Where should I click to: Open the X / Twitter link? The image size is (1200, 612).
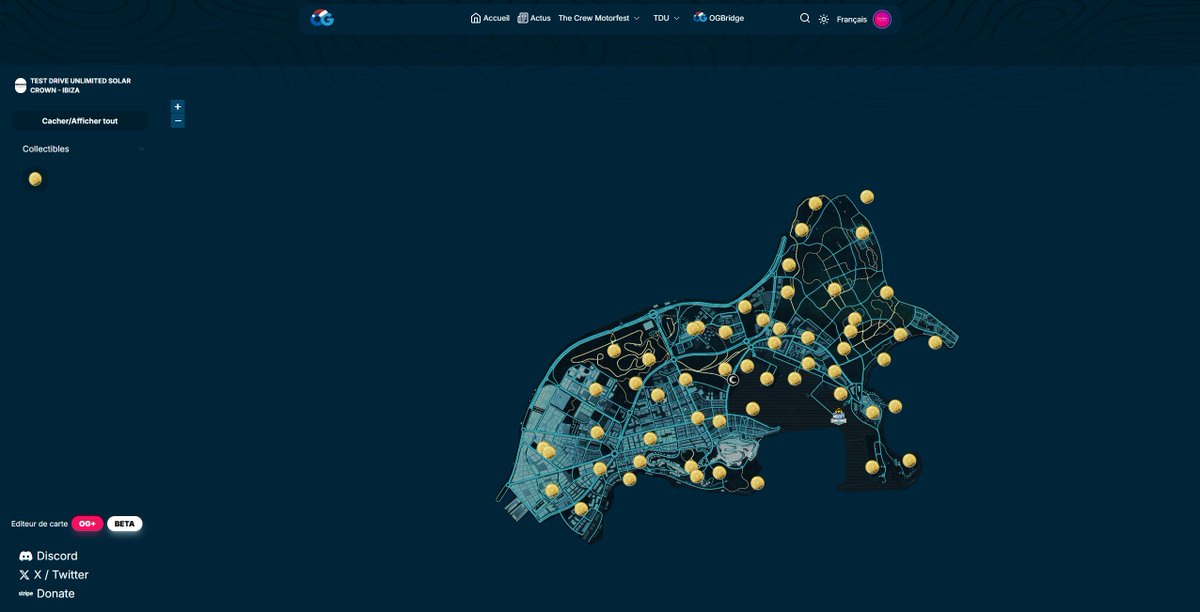(61, 575)
